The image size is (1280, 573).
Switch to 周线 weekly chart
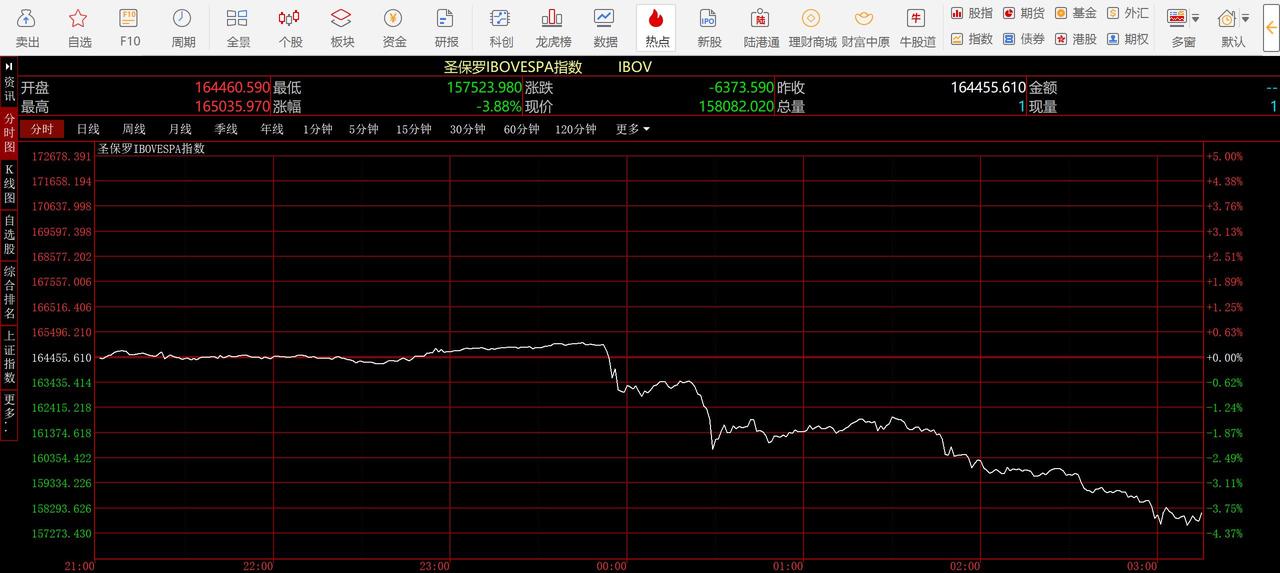(134, 129)
